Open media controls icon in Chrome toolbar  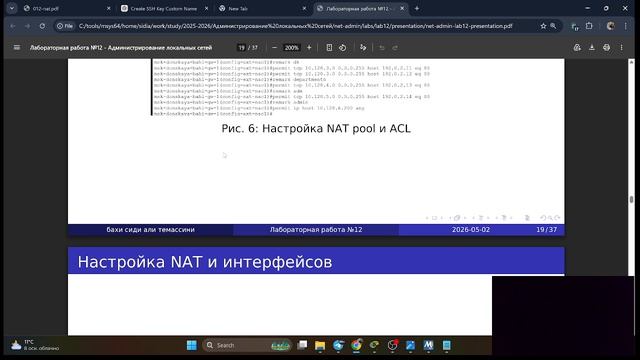pyautogui.click(x=575, y=26)
